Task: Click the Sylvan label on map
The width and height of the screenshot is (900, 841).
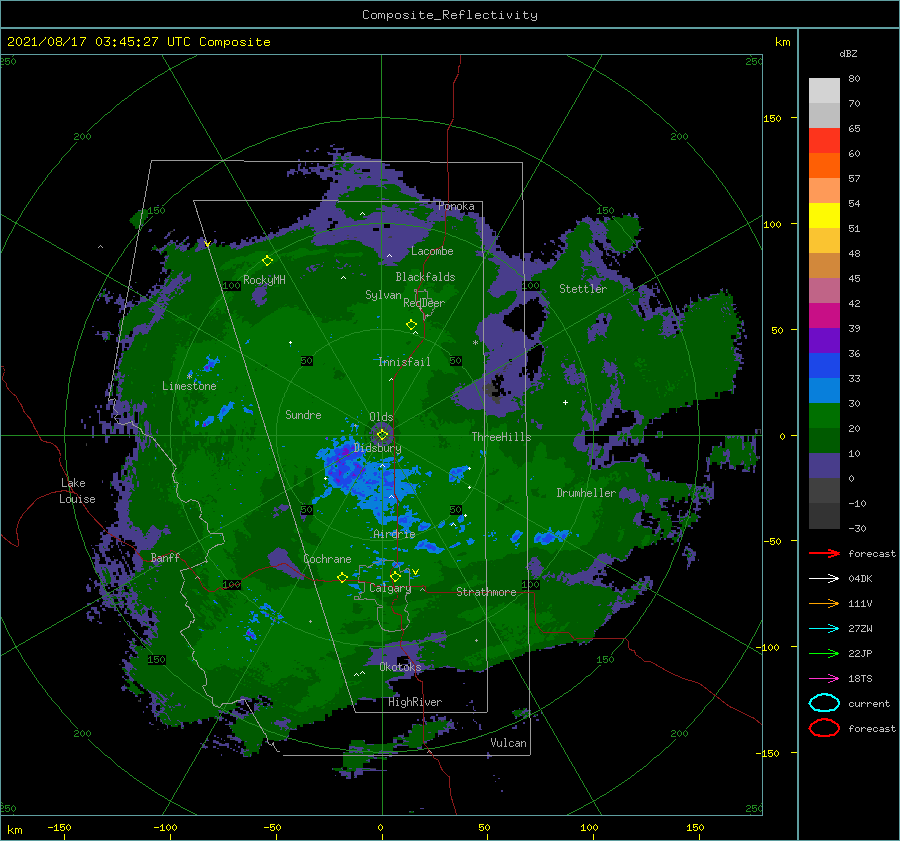Action: click(383, 295)
